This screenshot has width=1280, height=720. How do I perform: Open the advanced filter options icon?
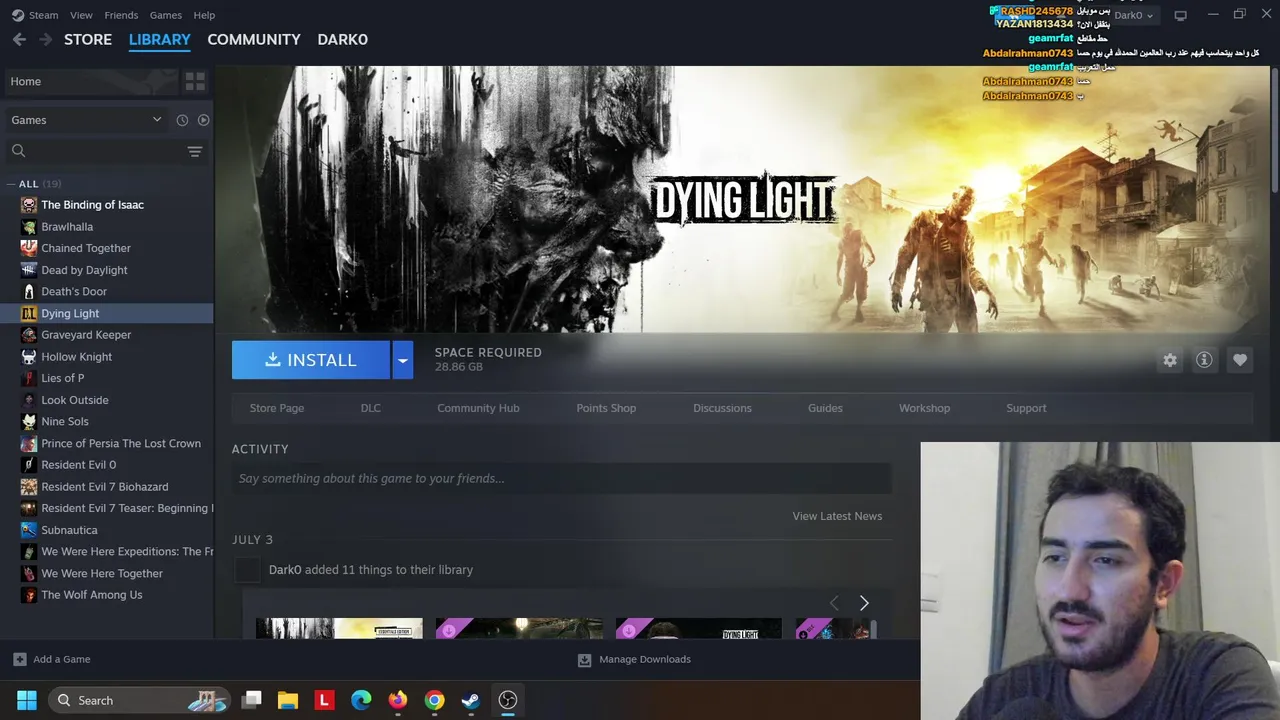coord(195,151)
